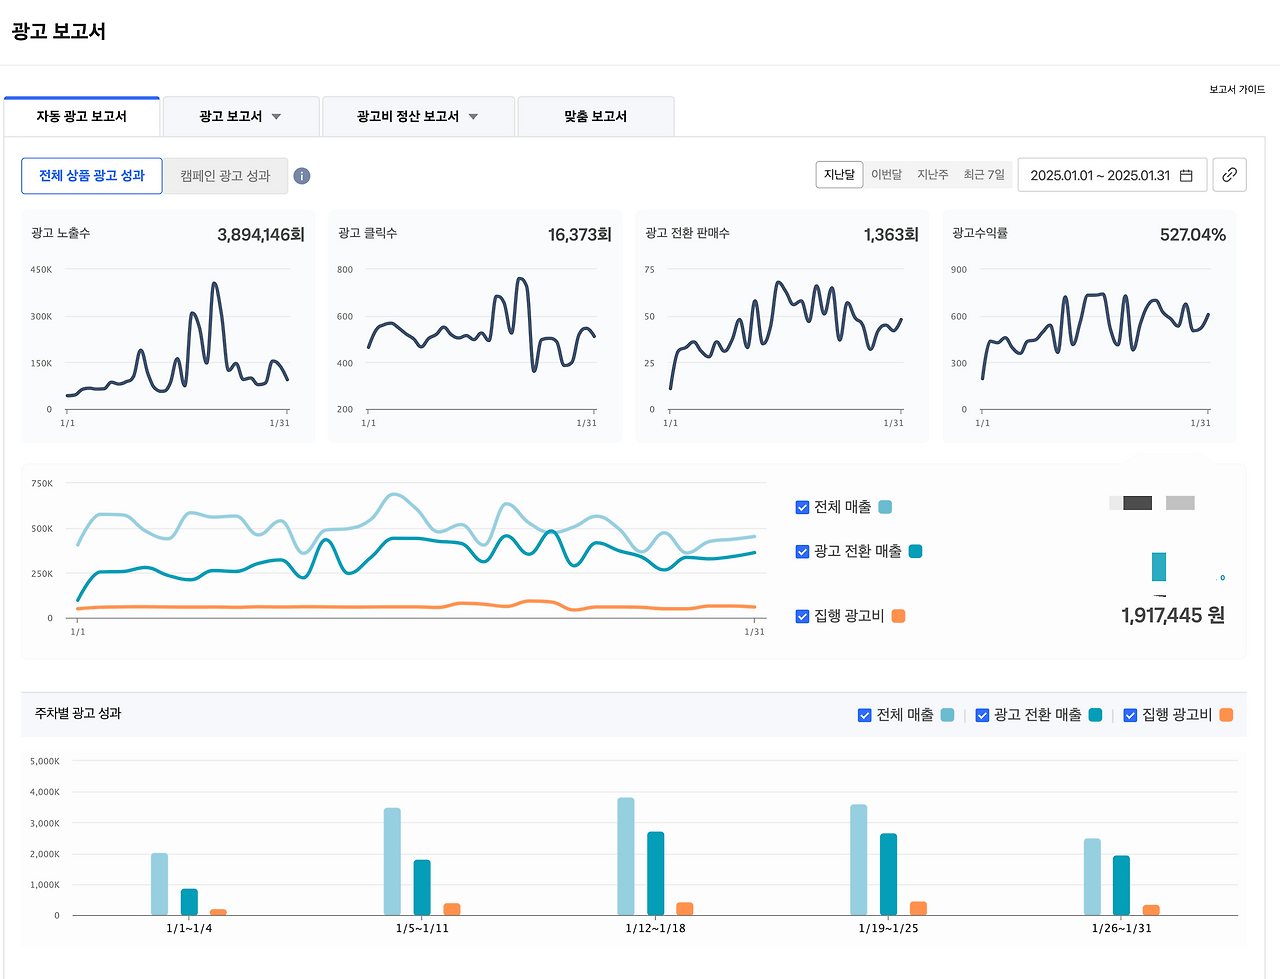The image size is (1280, 979).
Task: Select the 최근 7일 period filter
Action: click(984, 174)
